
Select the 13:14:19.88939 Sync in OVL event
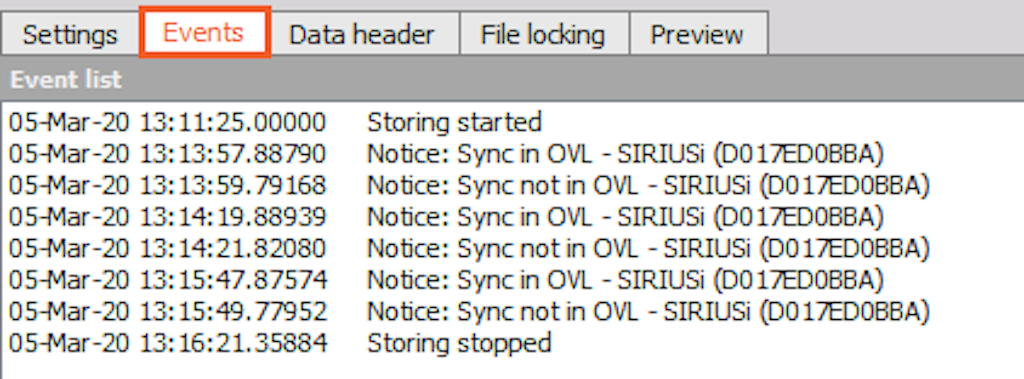512,216
